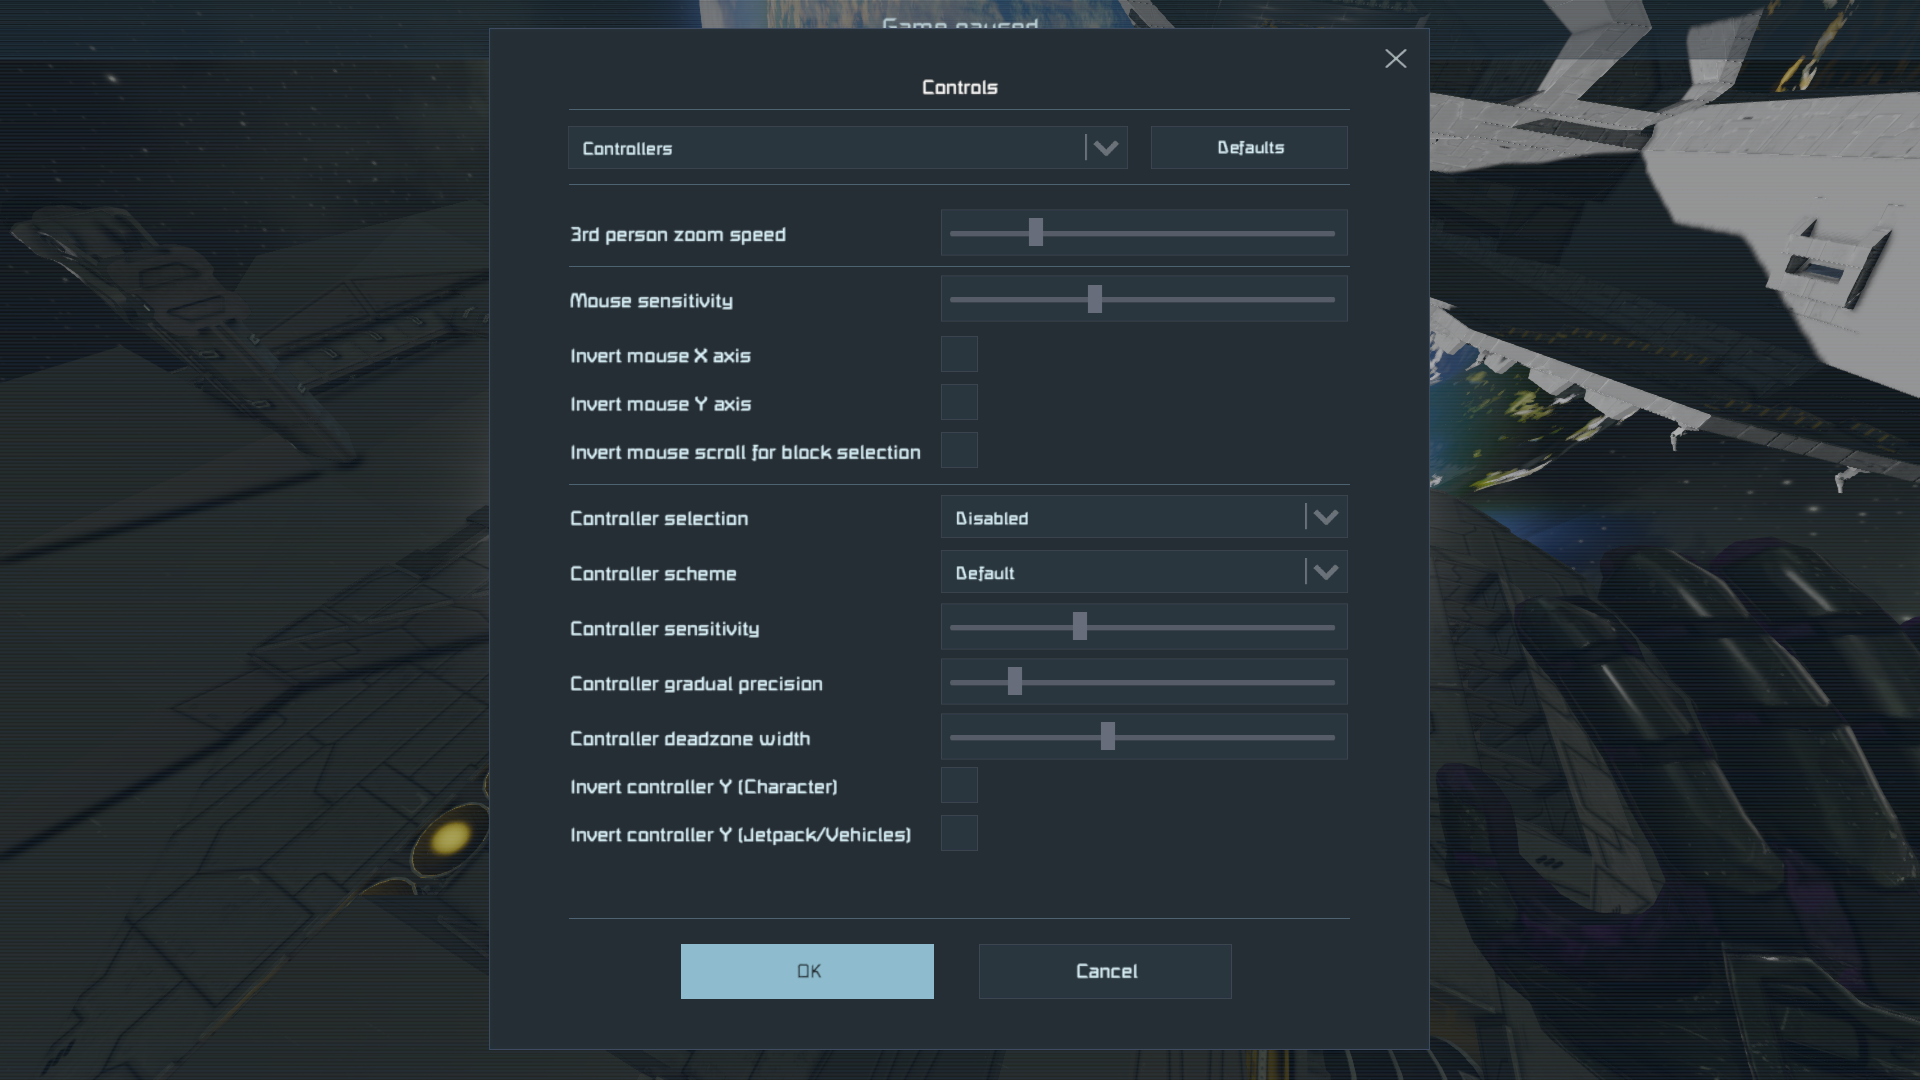Check Invert controller Y (Jetpack/Vehicles) box

coord(959,833)
